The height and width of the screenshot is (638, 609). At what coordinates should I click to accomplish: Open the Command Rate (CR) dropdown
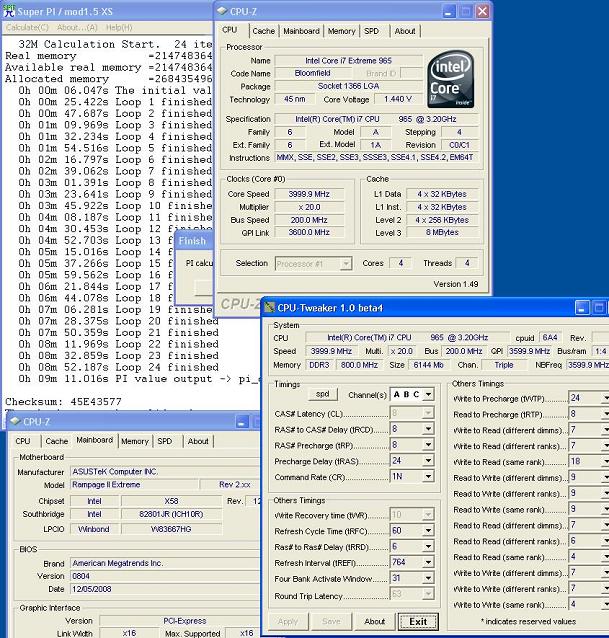pos(428,476)
